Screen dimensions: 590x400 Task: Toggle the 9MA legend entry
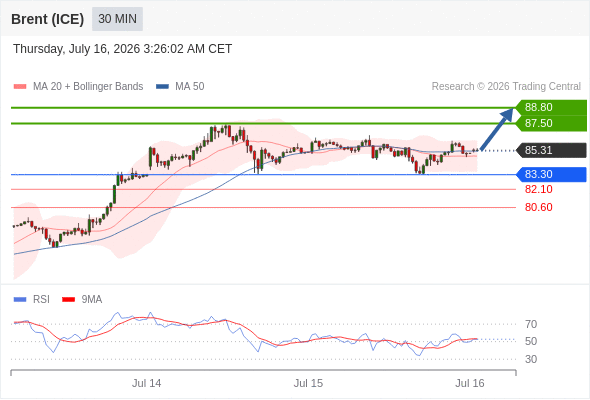82,300
